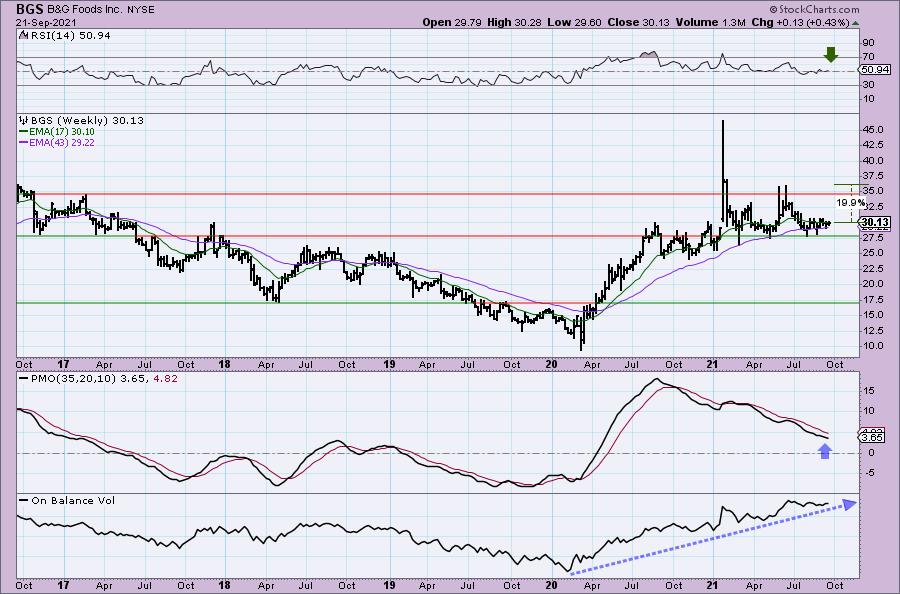Select the B&G Foods Inc. company name
The image size is (900, 594).
point(85,9)
